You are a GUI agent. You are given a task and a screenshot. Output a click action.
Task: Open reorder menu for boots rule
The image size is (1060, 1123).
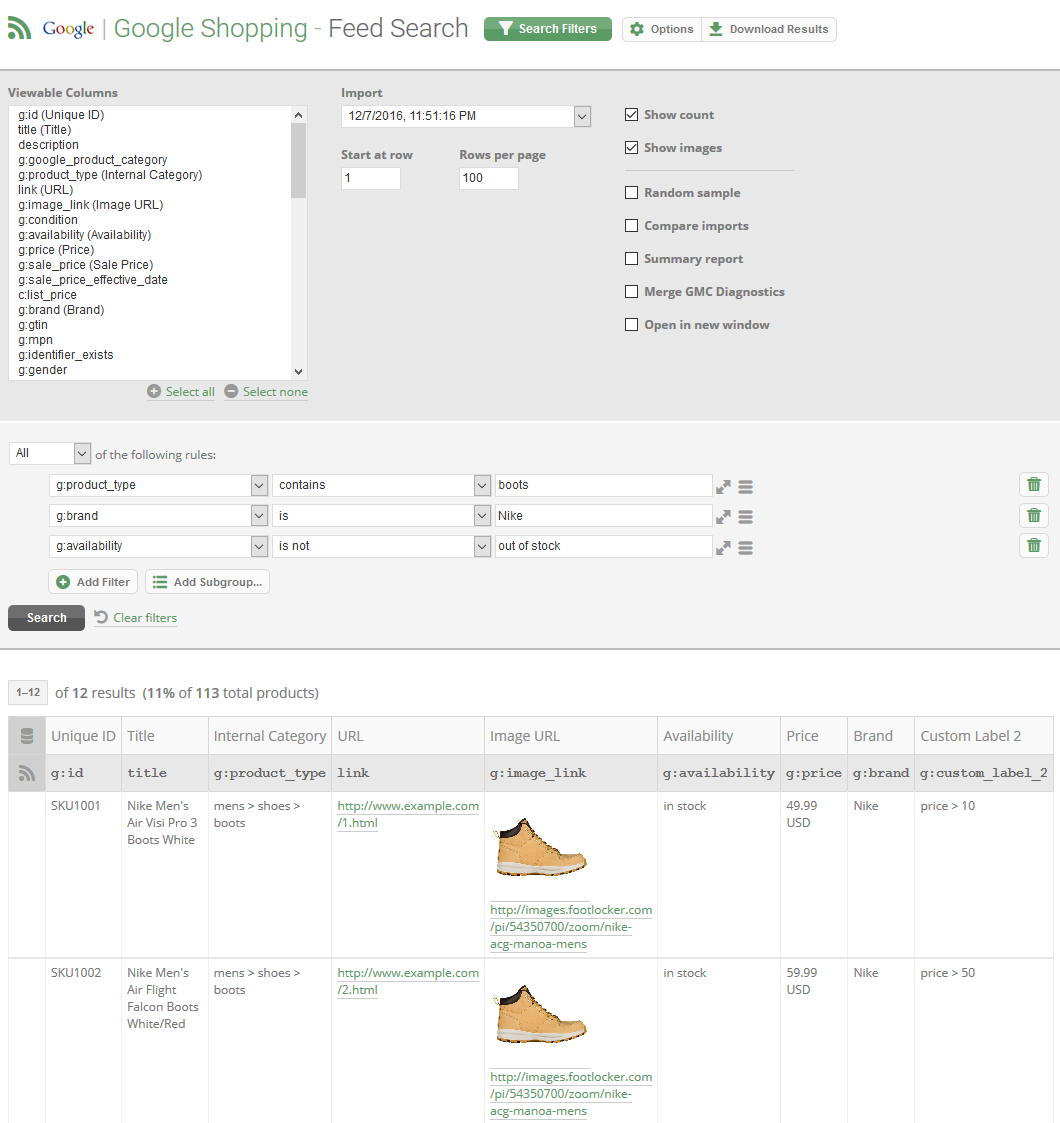[x=746, y=487]
